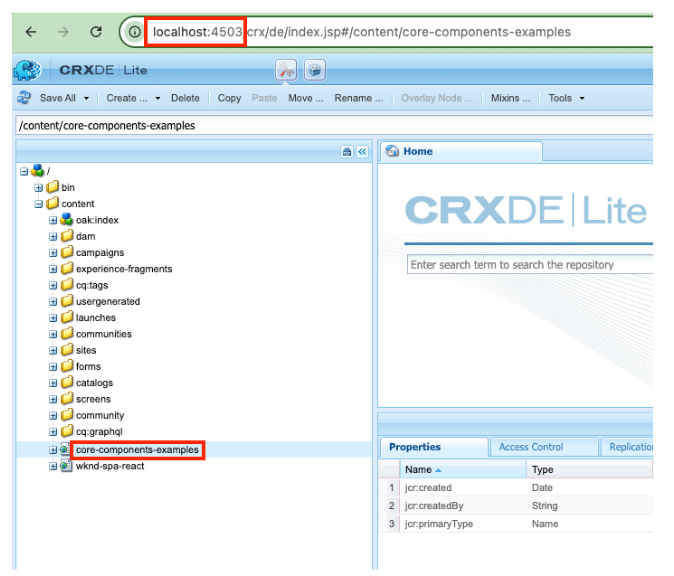Screen dimensions: 674x576
Task: Click the Delete button
Action: (x=185, y=98)
